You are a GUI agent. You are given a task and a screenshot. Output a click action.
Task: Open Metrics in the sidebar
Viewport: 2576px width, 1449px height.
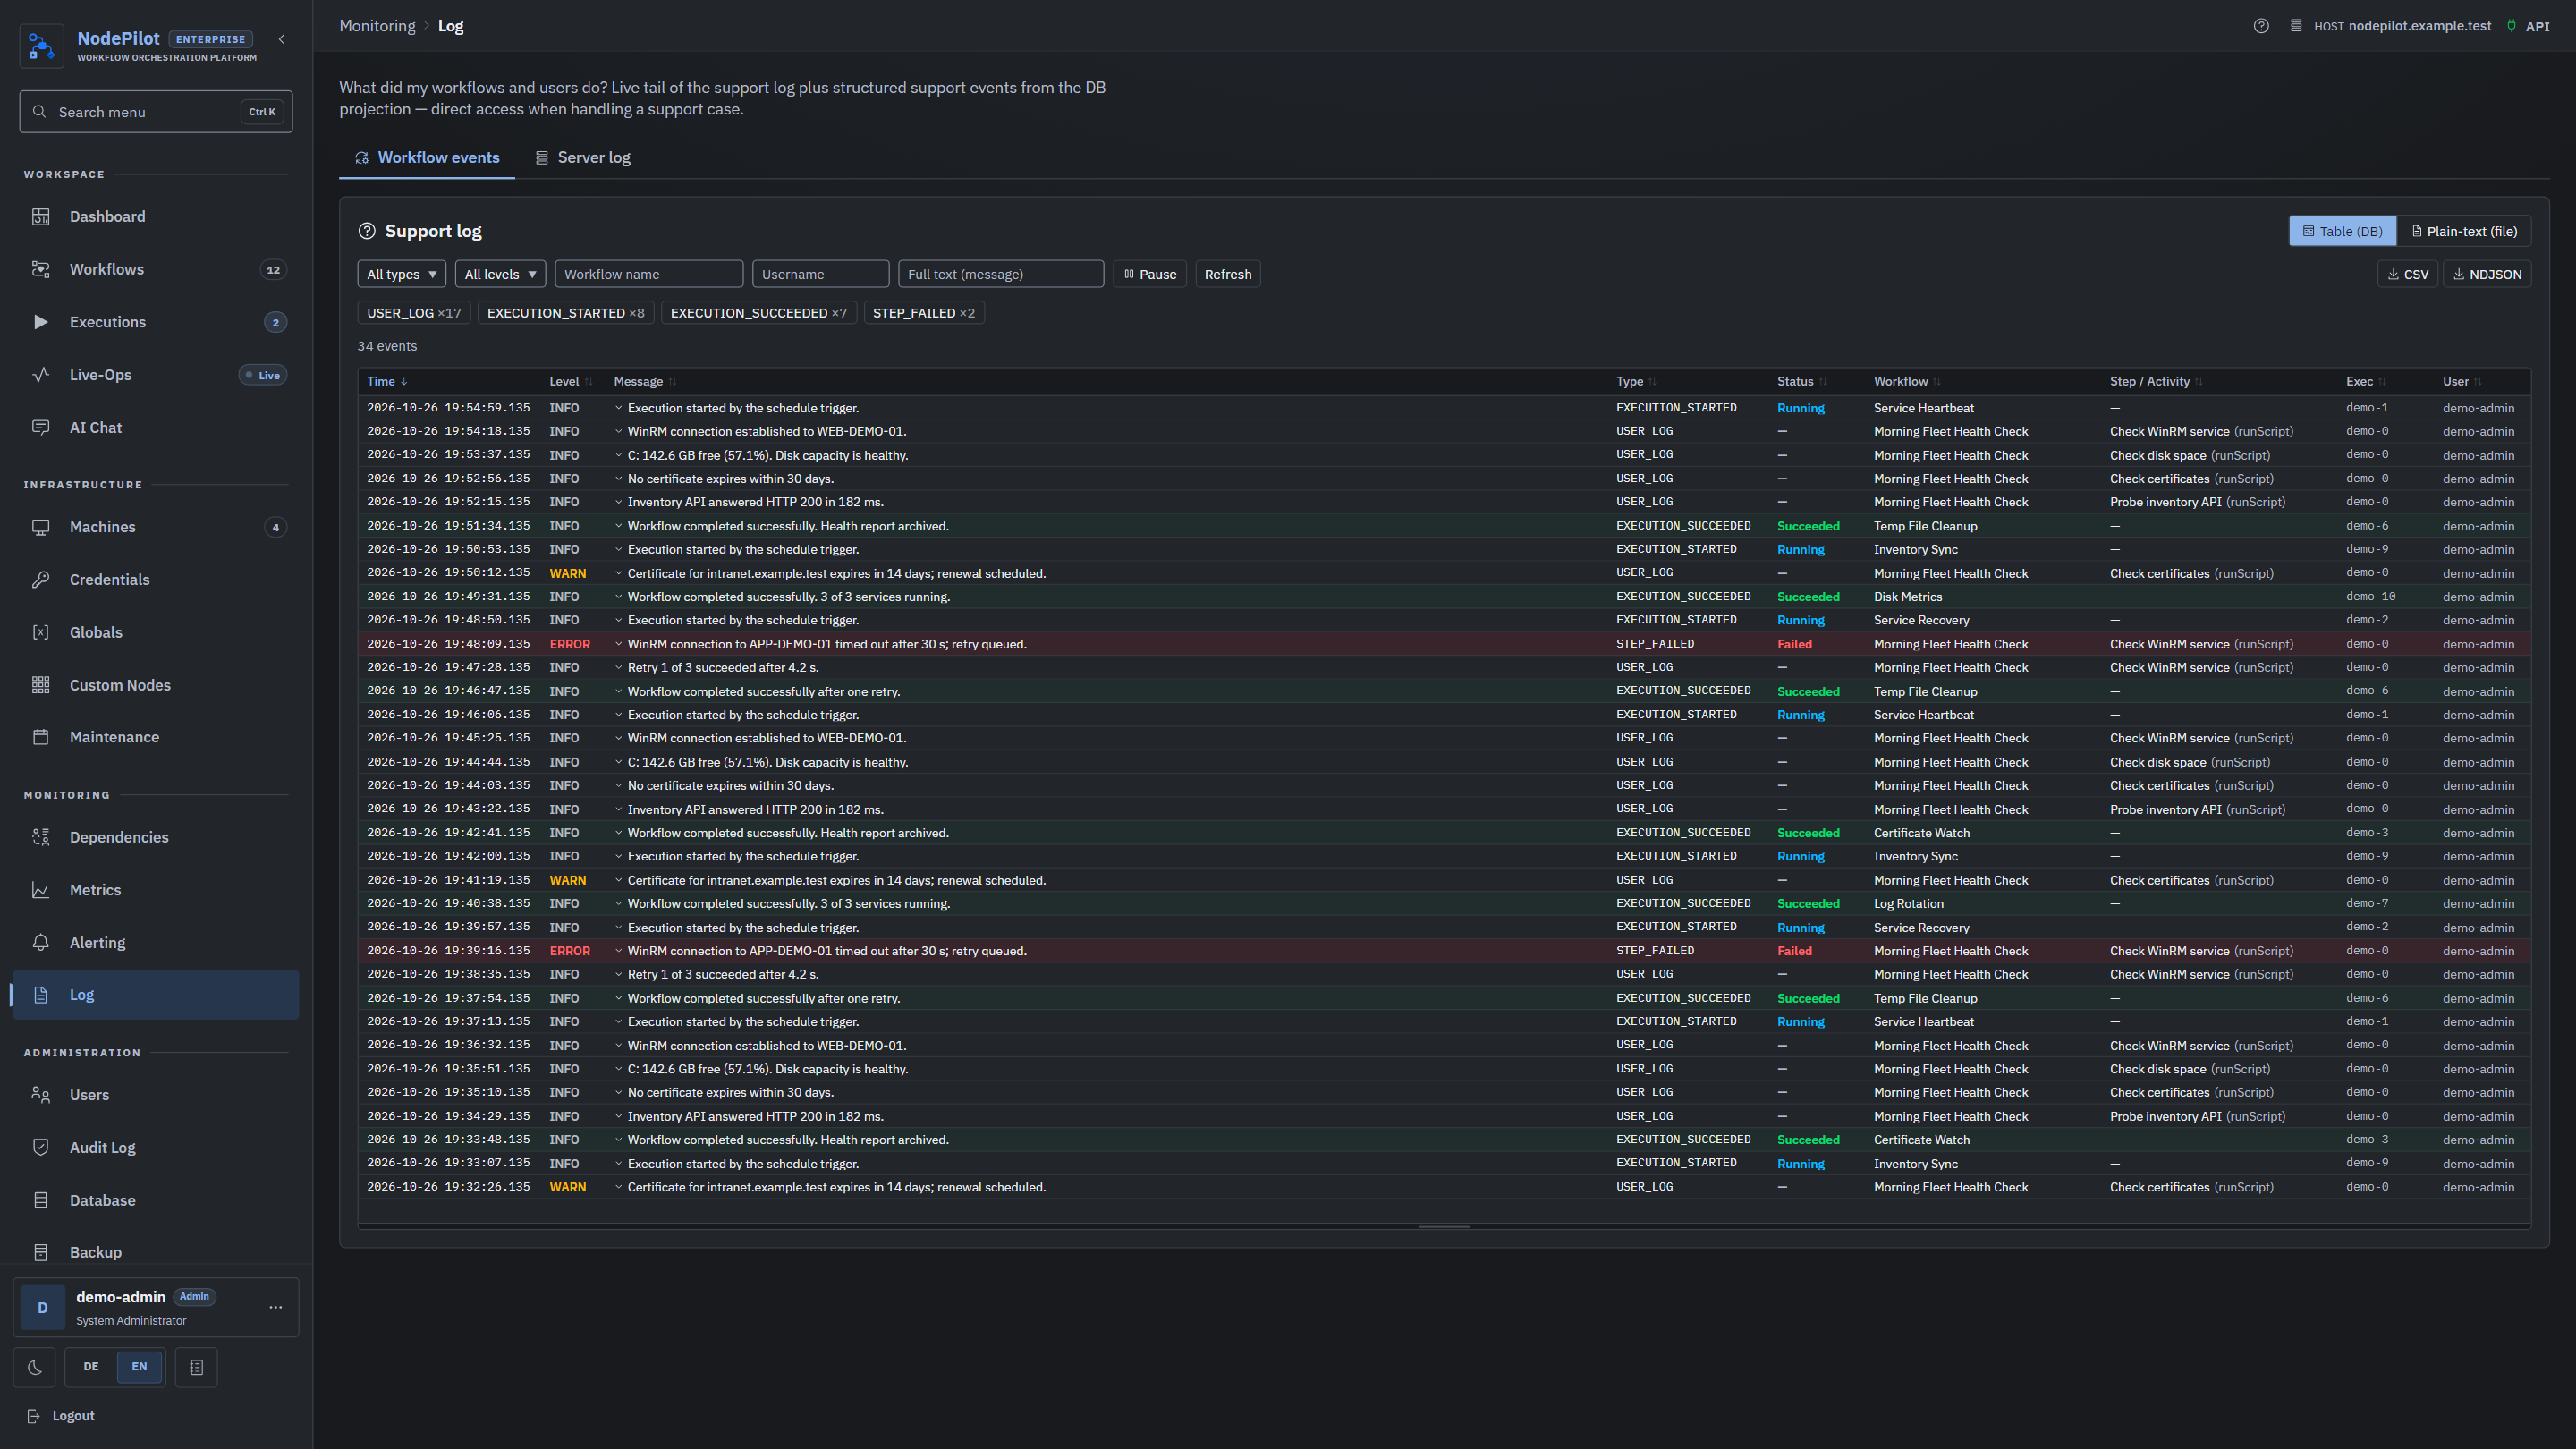156,890
